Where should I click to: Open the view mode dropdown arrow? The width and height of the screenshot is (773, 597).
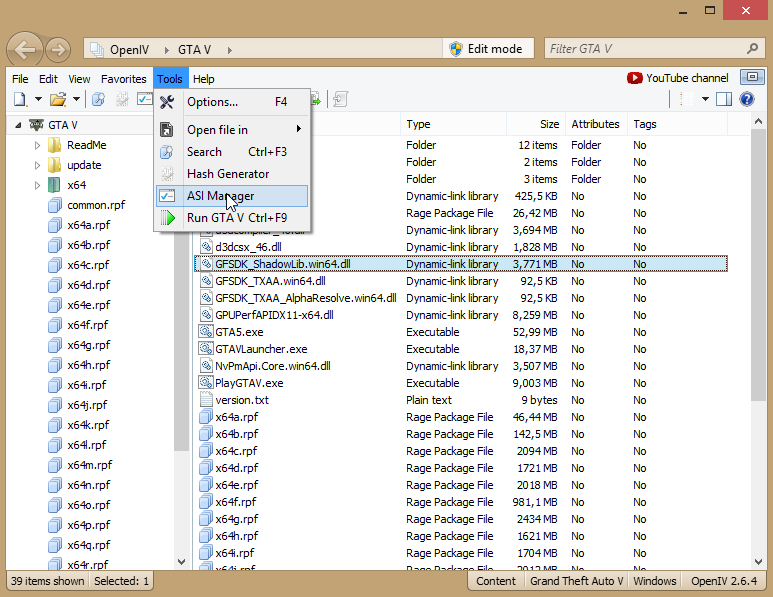pos(705,99)
